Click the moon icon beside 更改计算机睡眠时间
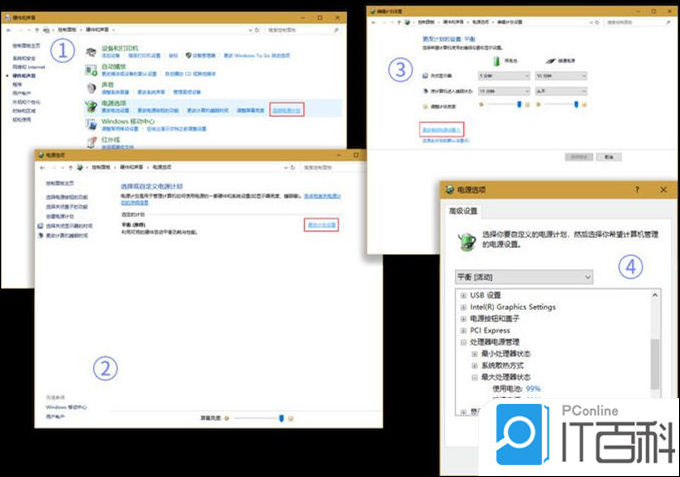The width and height of the screenshot is (680, 477). click(40, 235)
